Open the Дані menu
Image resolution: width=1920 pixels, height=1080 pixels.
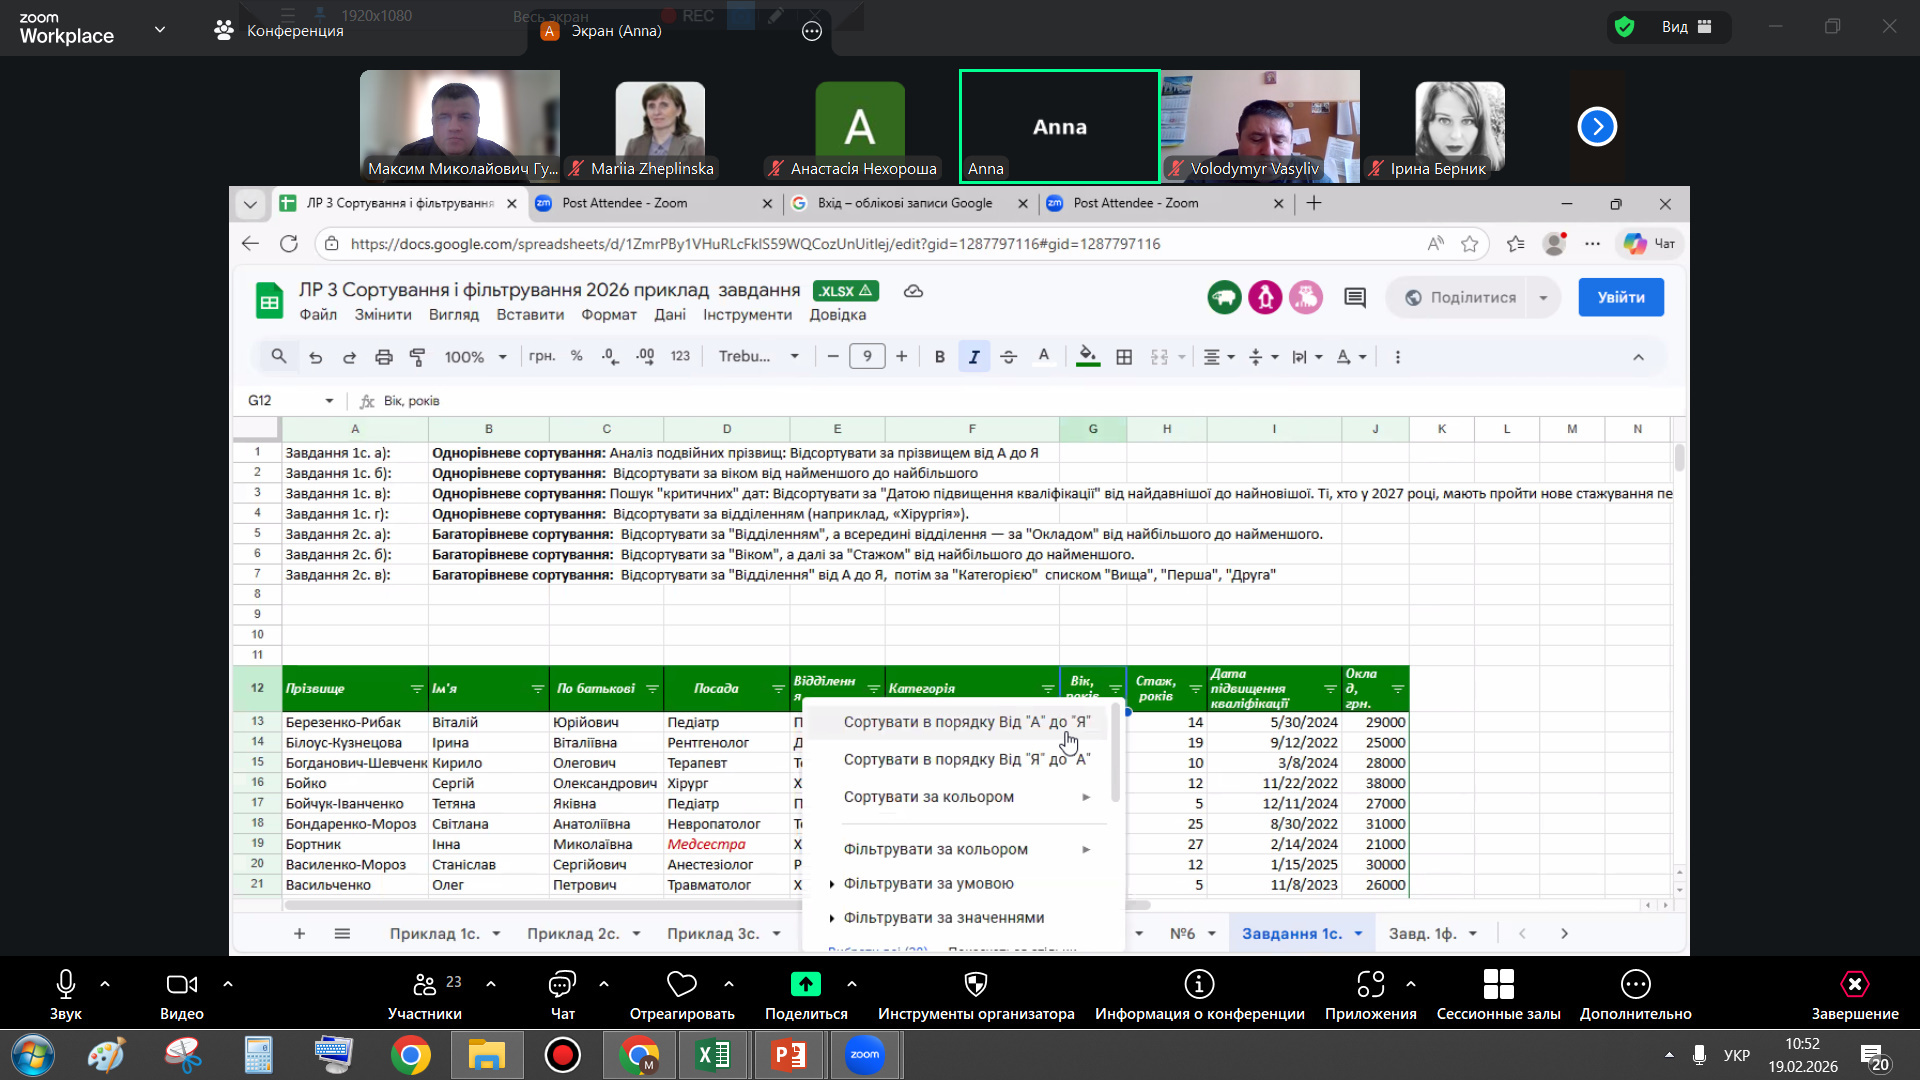[669, 315]
